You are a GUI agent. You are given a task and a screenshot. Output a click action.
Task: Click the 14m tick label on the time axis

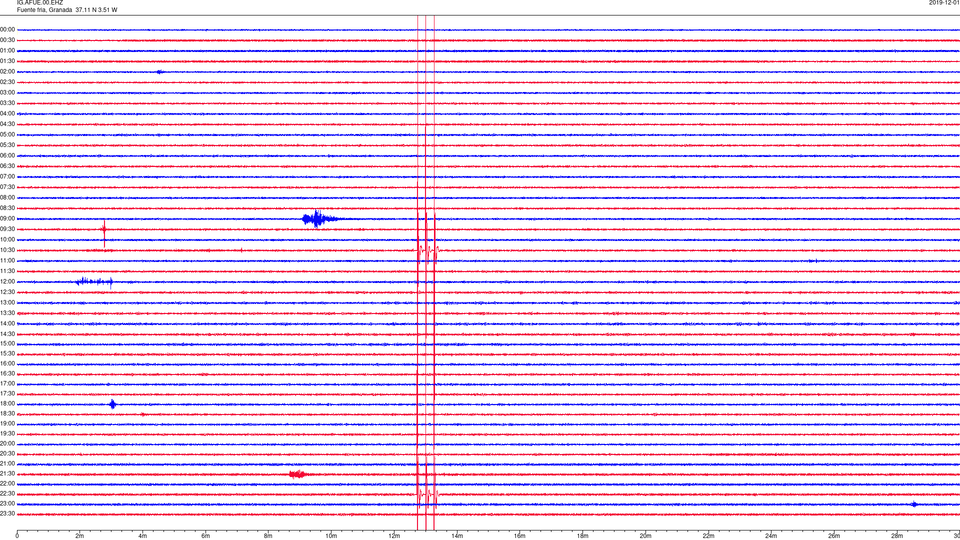(457, 536)
